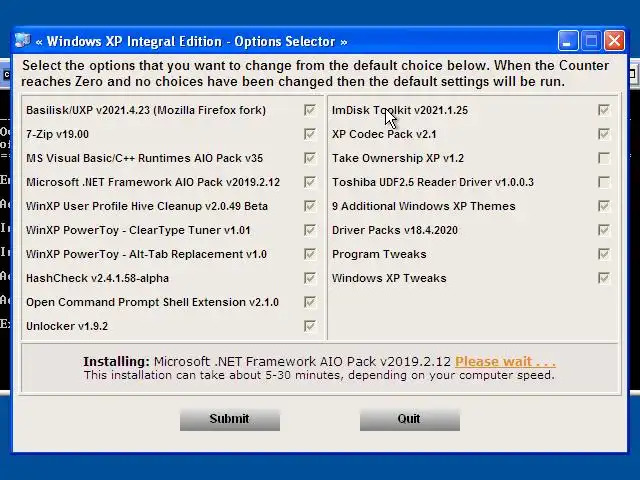Toggle the Alt-Tab Replacement v1.0 checkbox
The image size is (640, 480).
click(x=309, y=254)
